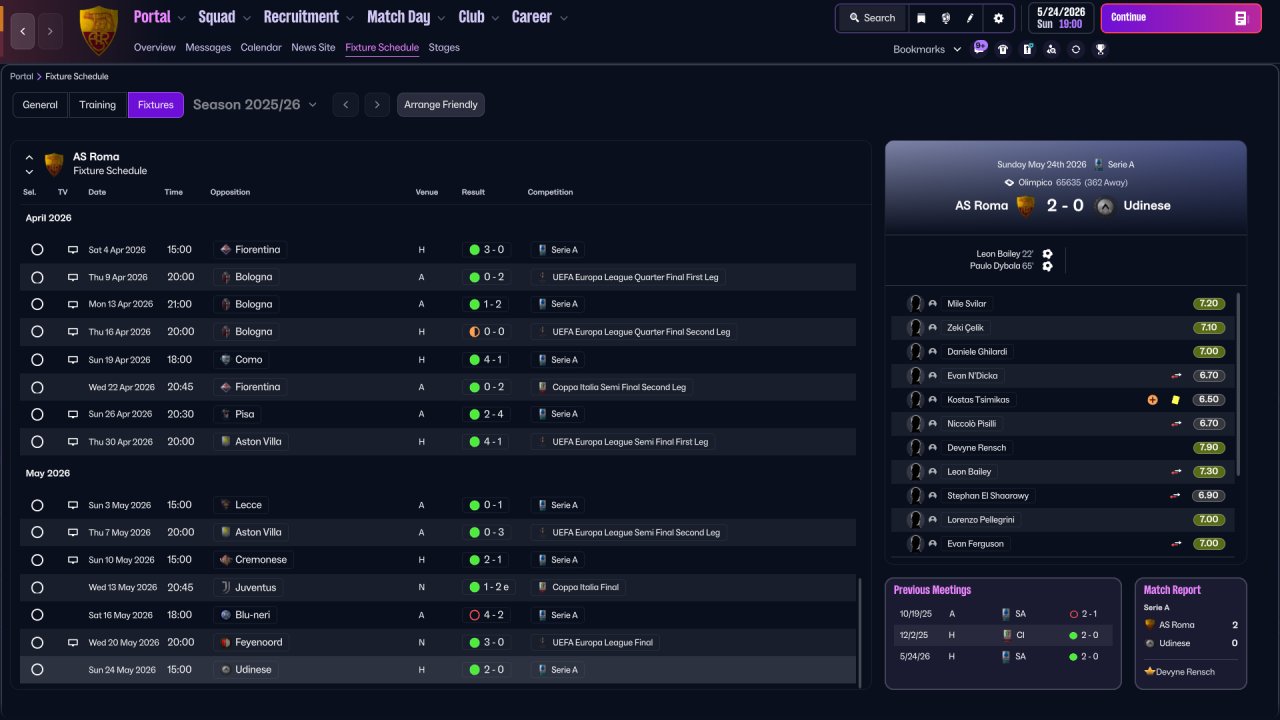Click the Portal breadcrumb link
This screenshot has width=1280, height=720.
pyautogui.click(x=21, y=77)
